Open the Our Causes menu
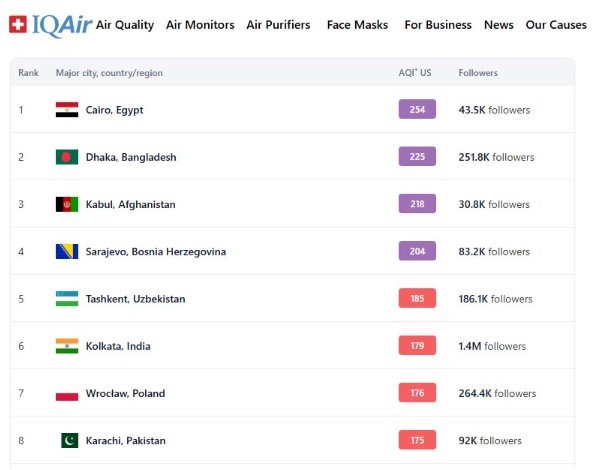Viewport: 592px width, 470px height. [x=556, y=25]
